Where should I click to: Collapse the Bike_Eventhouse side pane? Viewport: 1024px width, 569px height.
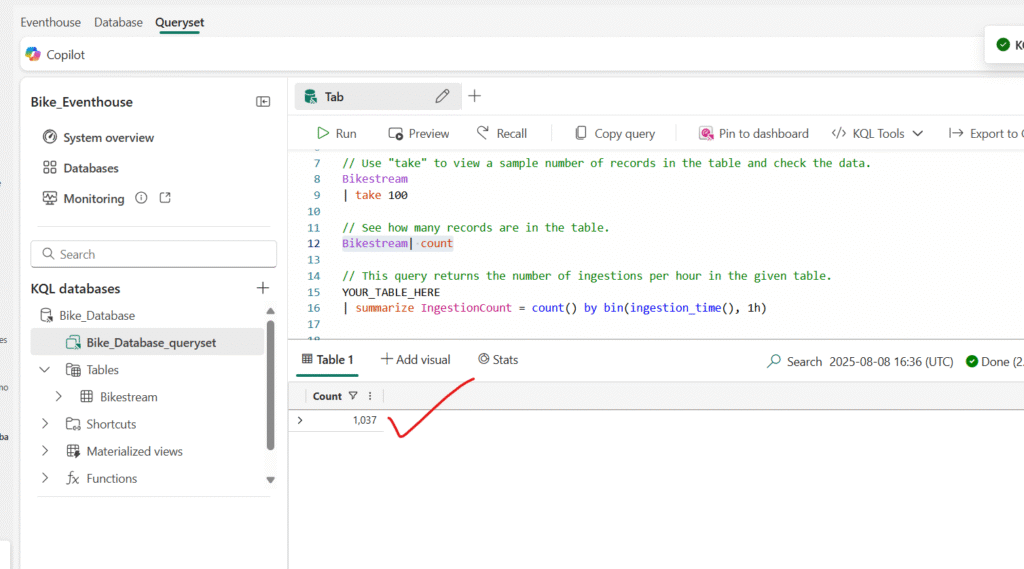263,102
